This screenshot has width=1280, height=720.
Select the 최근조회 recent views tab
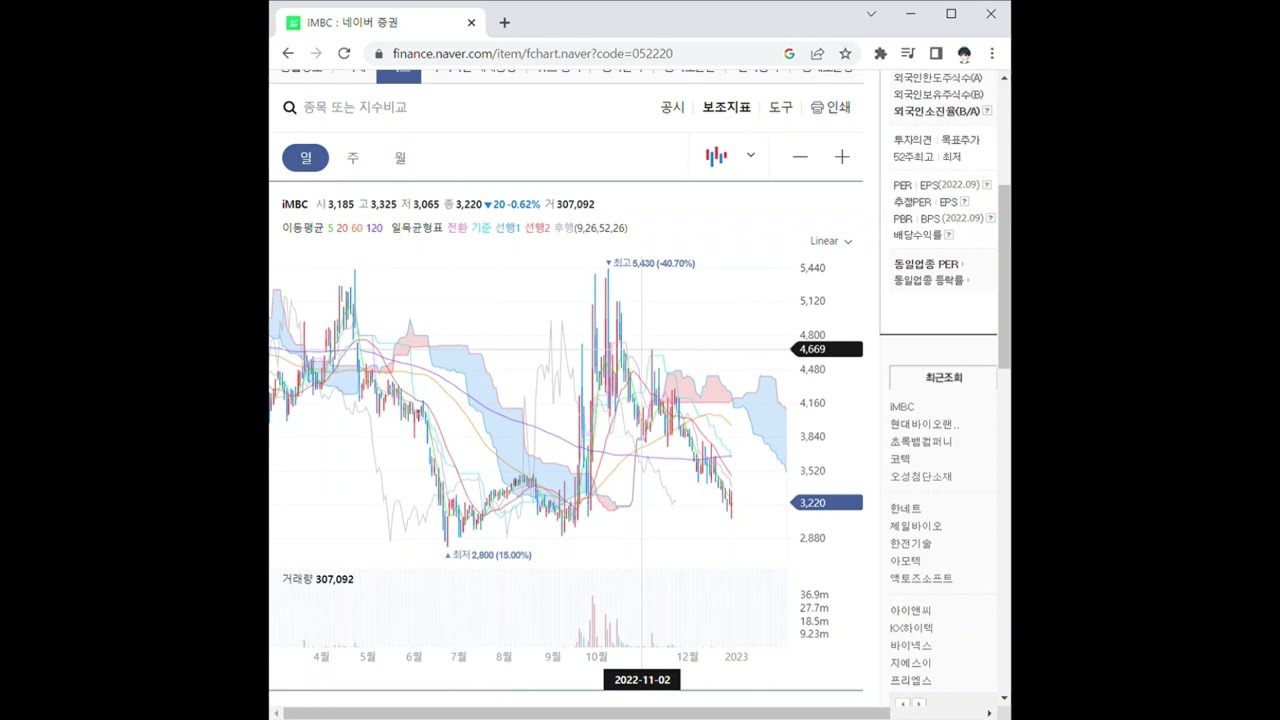tap(943, 377)
